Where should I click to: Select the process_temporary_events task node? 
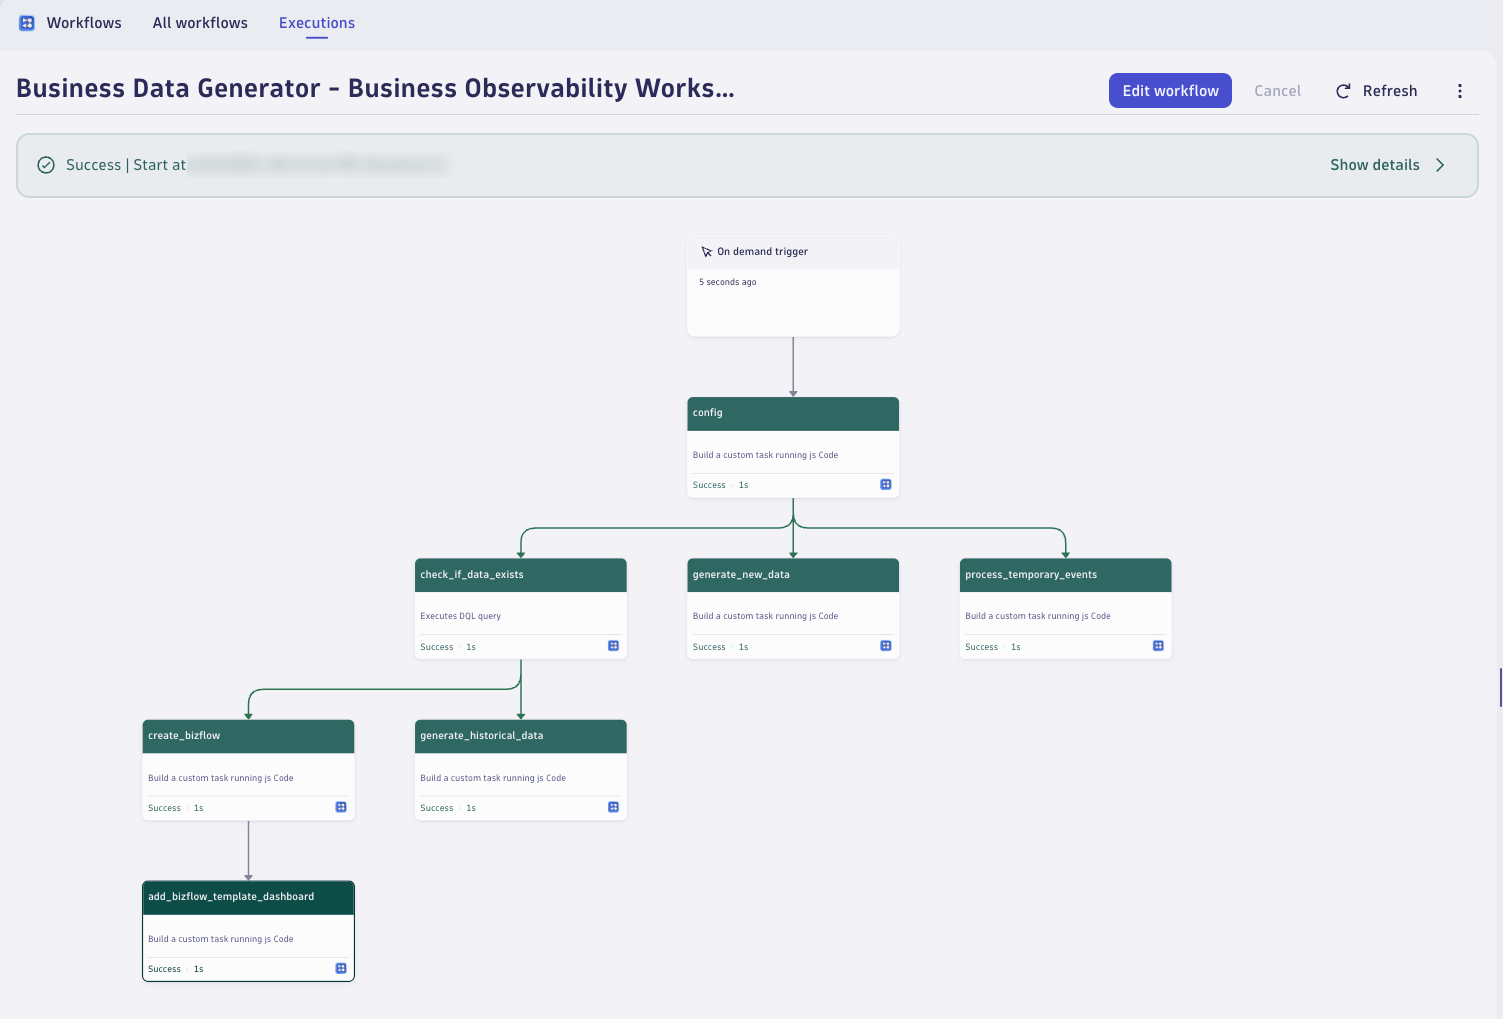tap(1065, 608)
